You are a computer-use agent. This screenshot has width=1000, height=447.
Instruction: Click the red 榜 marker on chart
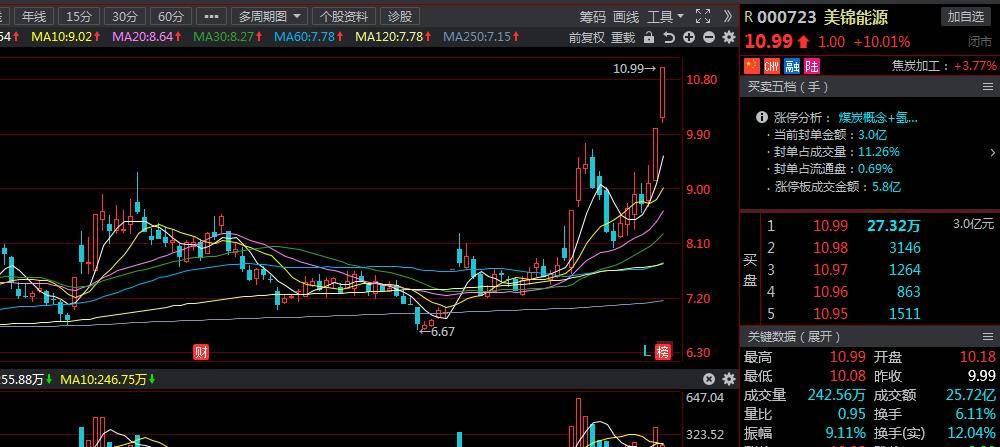(663, 352)
